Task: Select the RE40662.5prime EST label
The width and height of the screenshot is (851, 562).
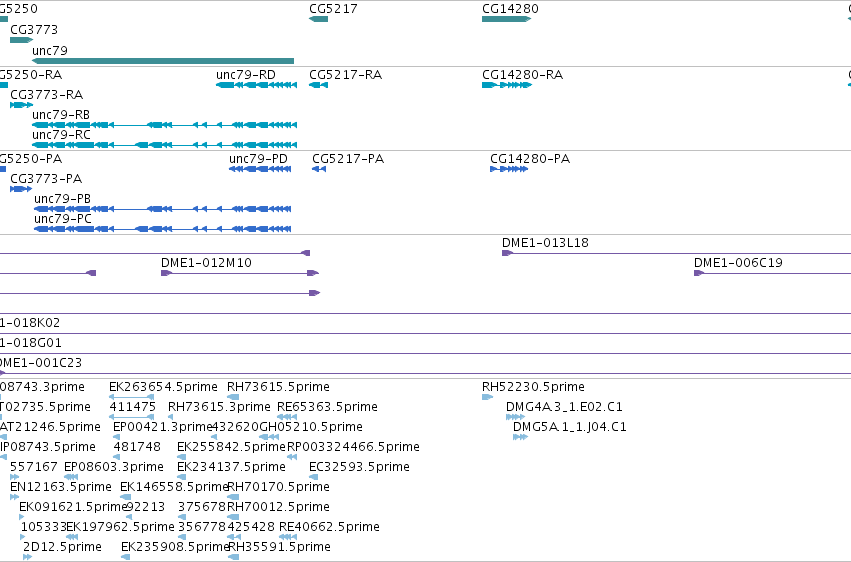Action: (x=329, y=527)
